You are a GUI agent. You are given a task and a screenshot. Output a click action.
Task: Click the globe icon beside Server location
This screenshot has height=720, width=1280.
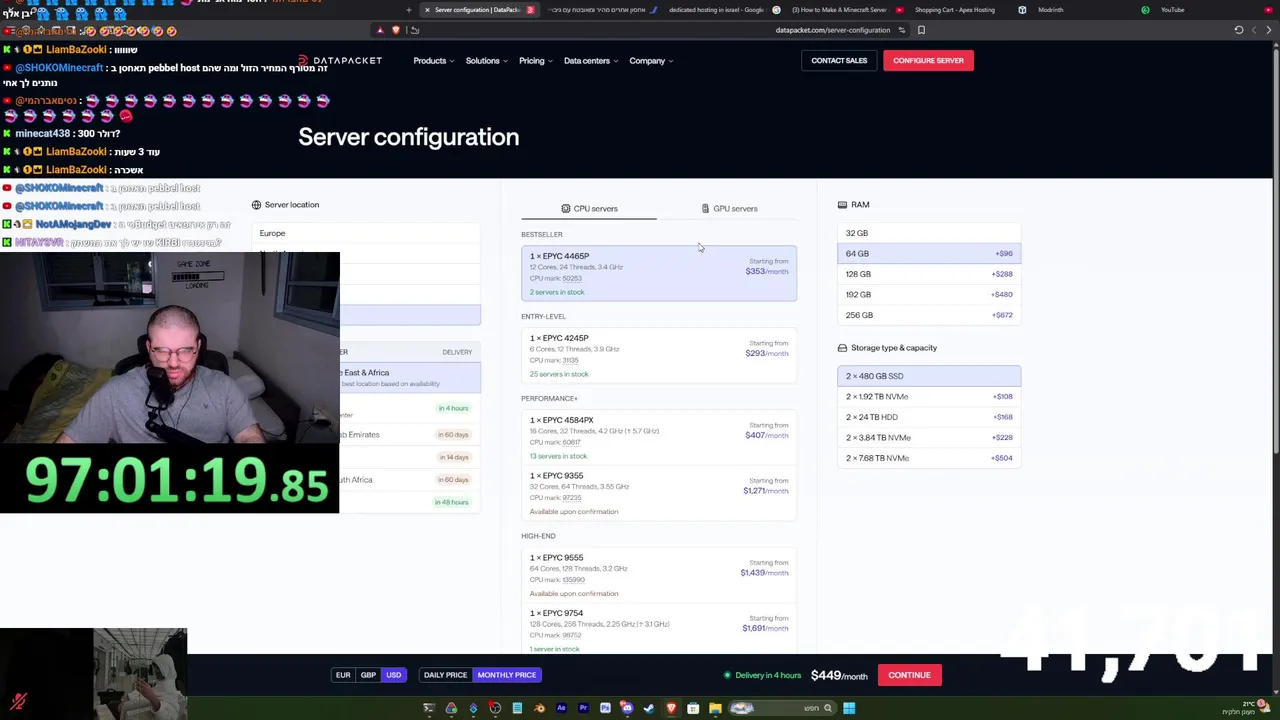pyautogui.click(x=256, y=205)
